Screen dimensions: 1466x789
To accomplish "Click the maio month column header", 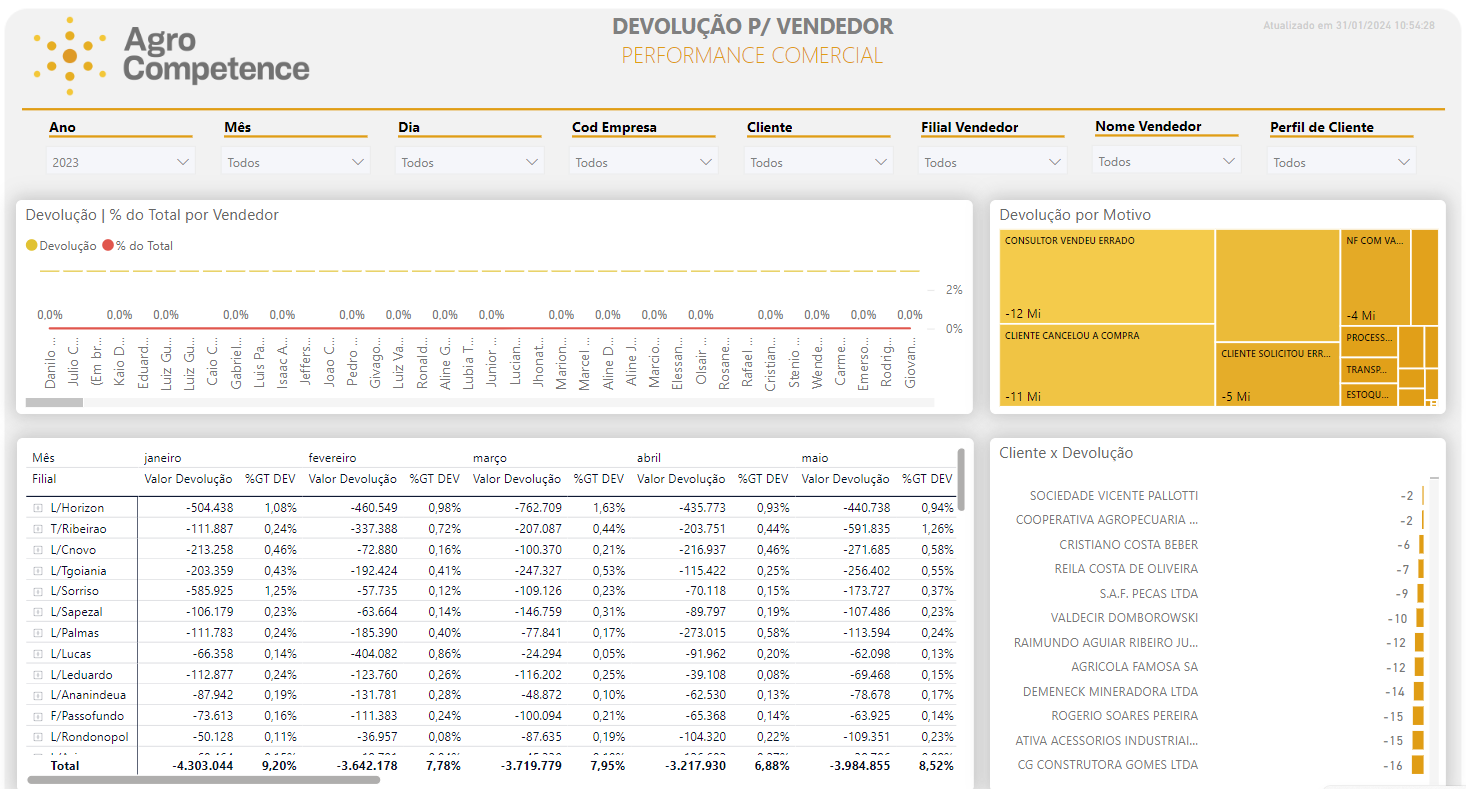I will [x=815, y=458].
